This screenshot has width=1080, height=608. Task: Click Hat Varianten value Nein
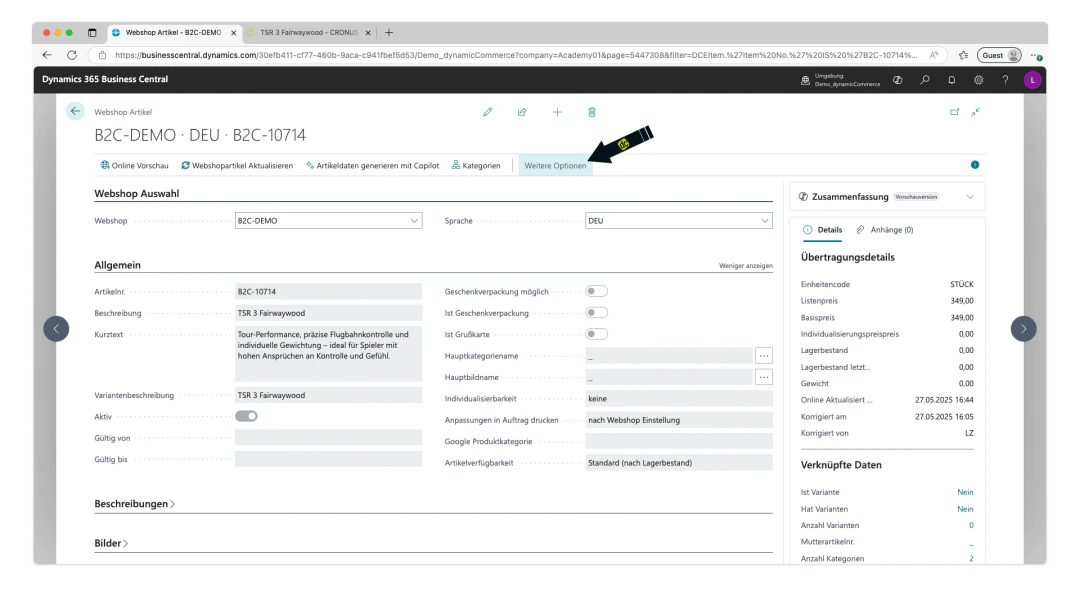point(965,509)
